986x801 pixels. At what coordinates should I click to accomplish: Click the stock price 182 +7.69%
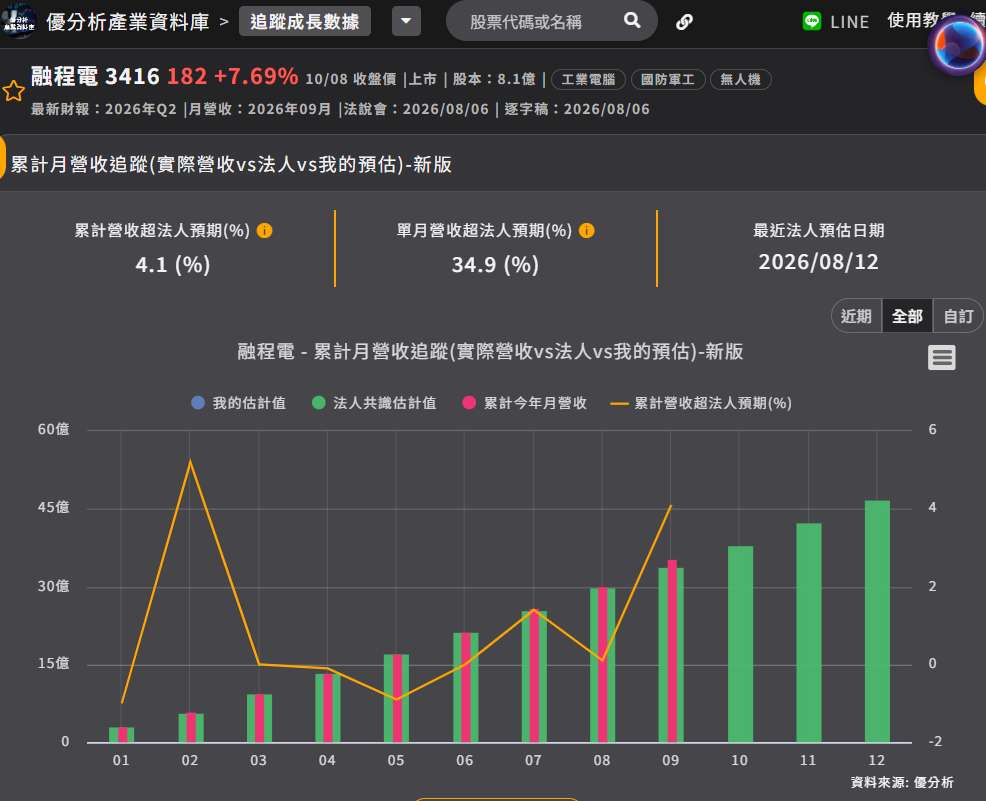(x=232, y=76)
